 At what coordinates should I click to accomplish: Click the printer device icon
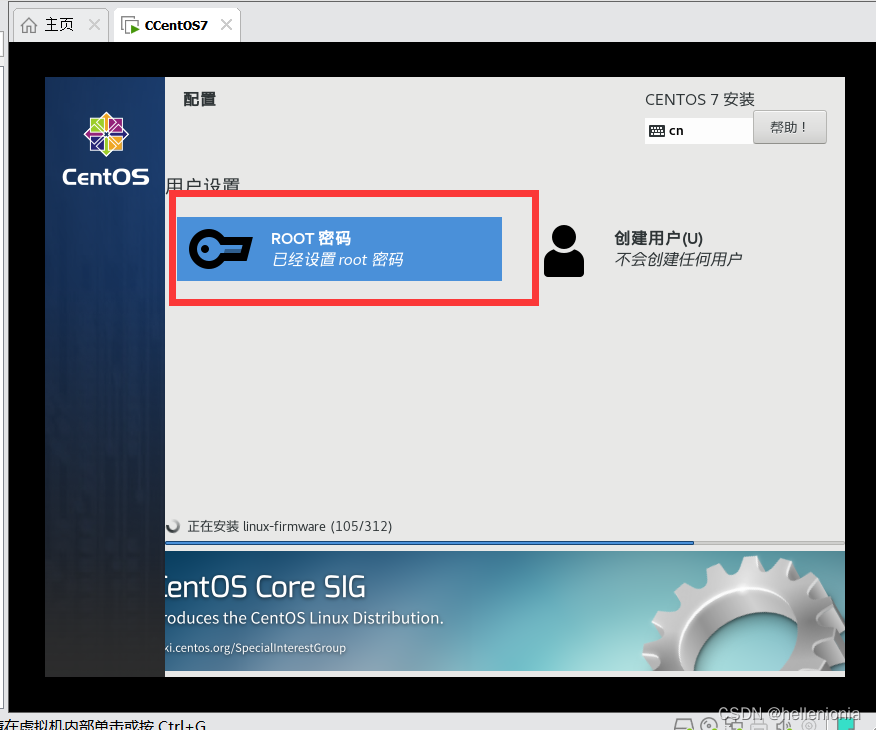coord(760,724)
